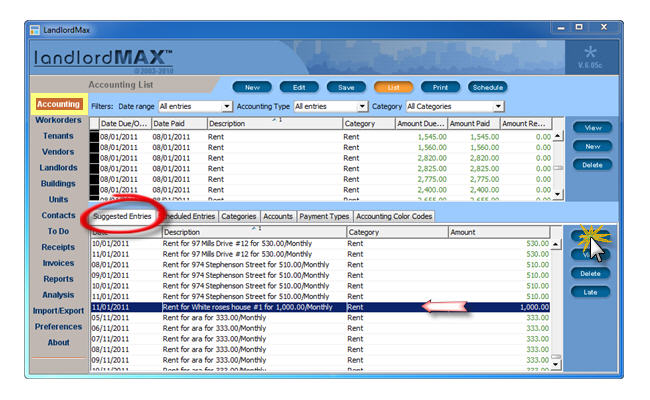Switch to the Suggested Entries tab
This screenshot has height=400, width=650.
[x=122, y=216]
